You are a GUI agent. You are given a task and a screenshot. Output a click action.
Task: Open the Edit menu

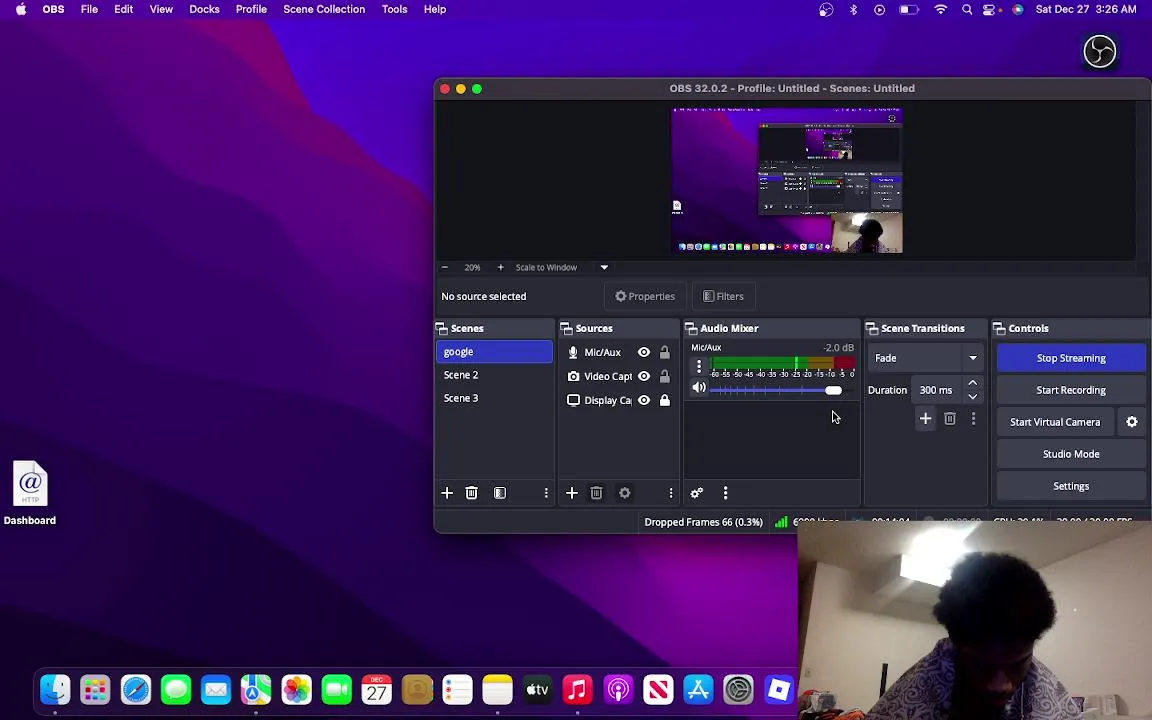click(123, 10)
